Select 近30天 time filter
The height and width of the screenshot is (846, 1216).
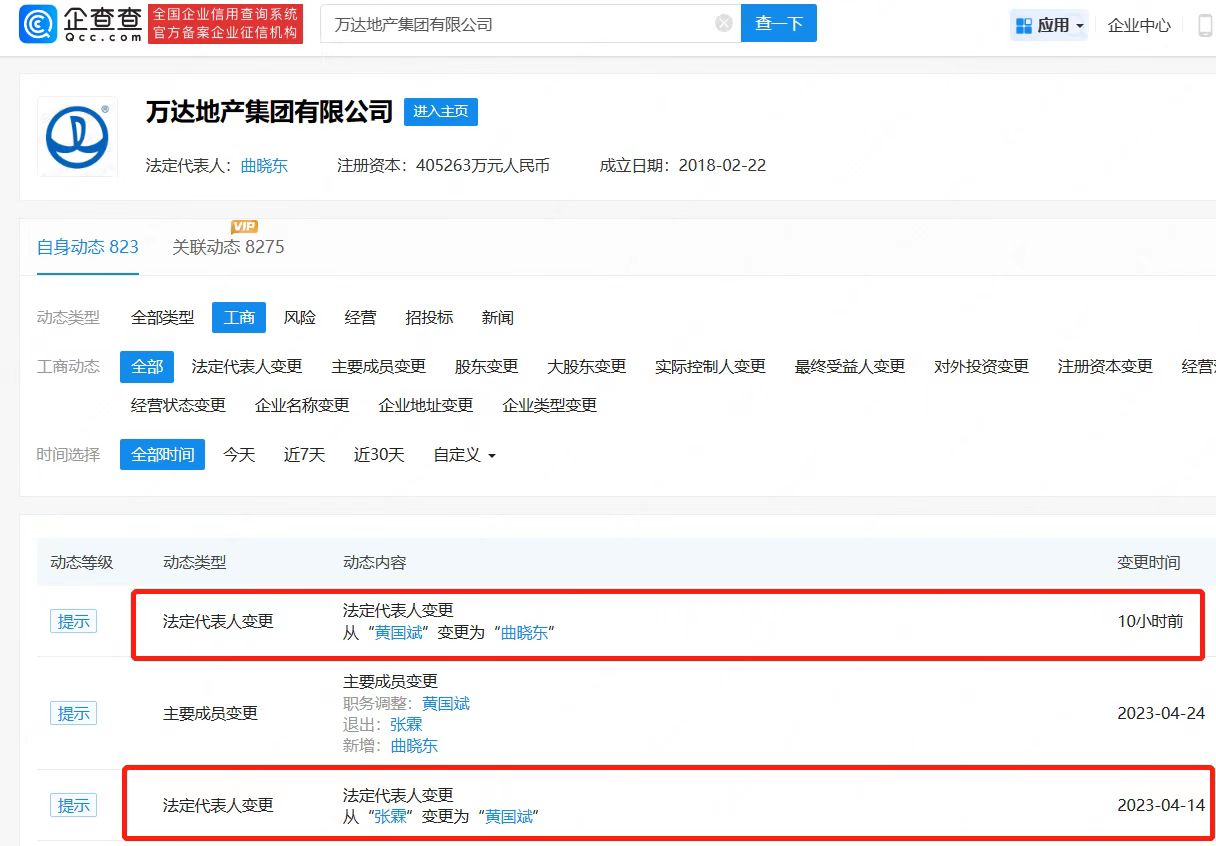pos(379,455)
